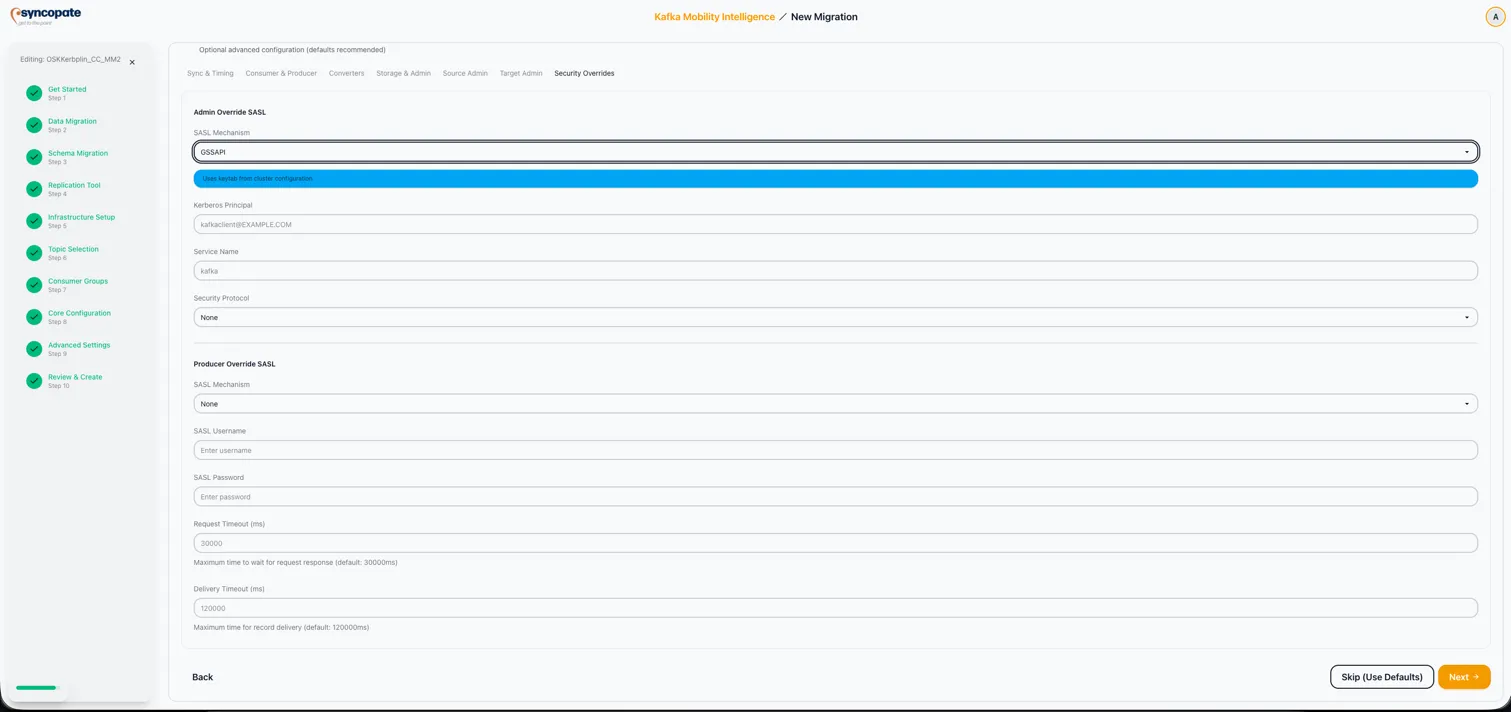Go to the Consumer Groups step
Screen dimensions: 1511x712
[78, 281]
